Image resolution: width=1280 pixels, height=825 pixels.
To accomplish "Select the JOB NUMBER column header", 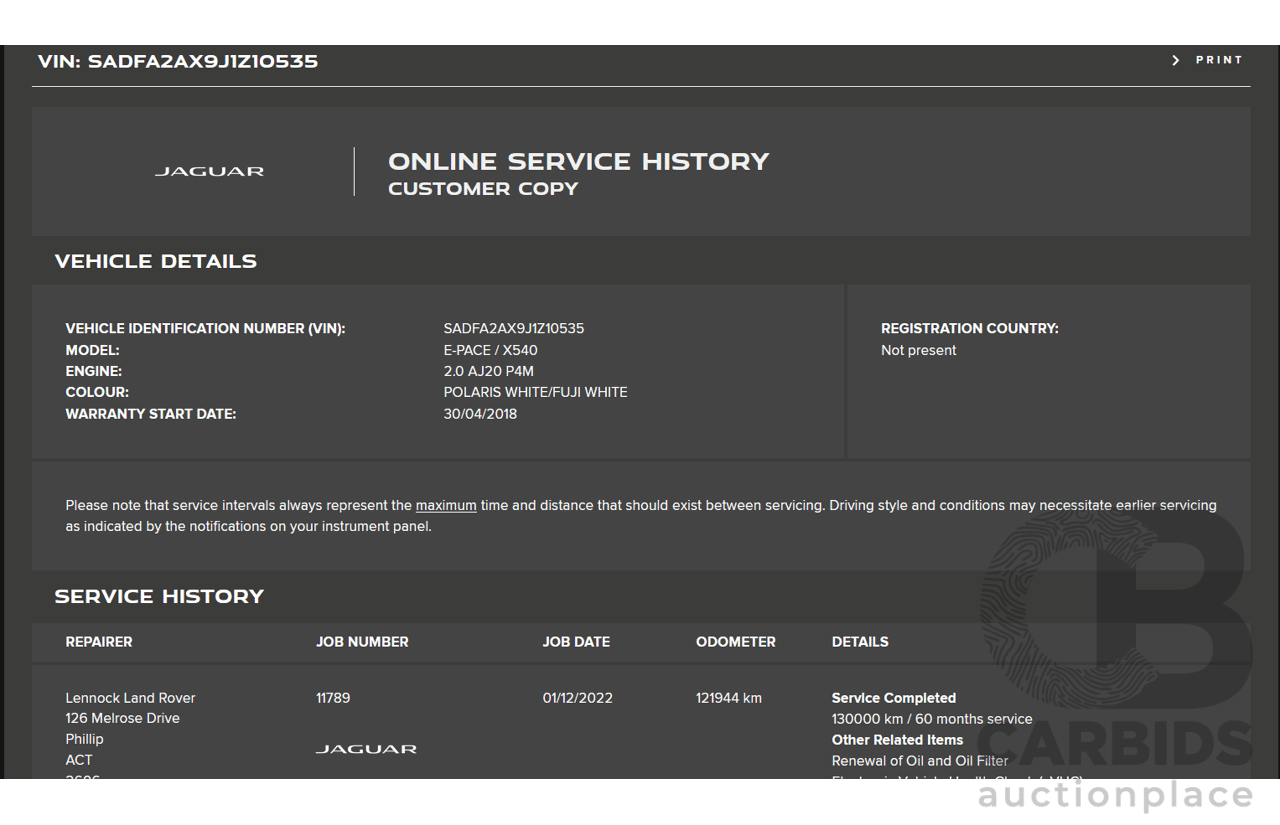I will click(x=362, y=642).
